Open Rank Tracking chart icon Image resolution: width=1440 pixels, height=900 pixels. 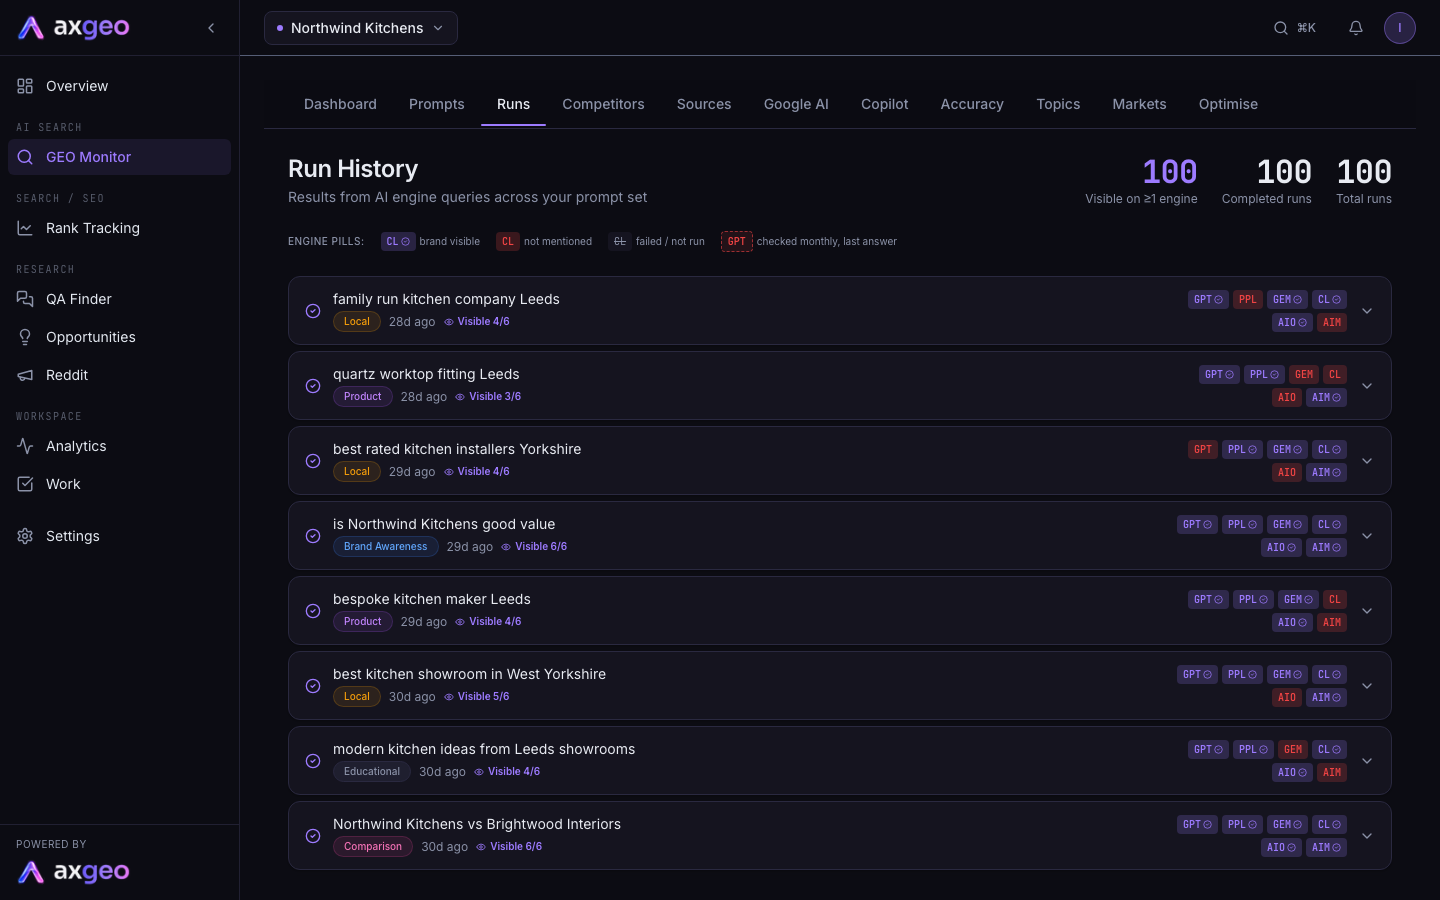point(25,228)
